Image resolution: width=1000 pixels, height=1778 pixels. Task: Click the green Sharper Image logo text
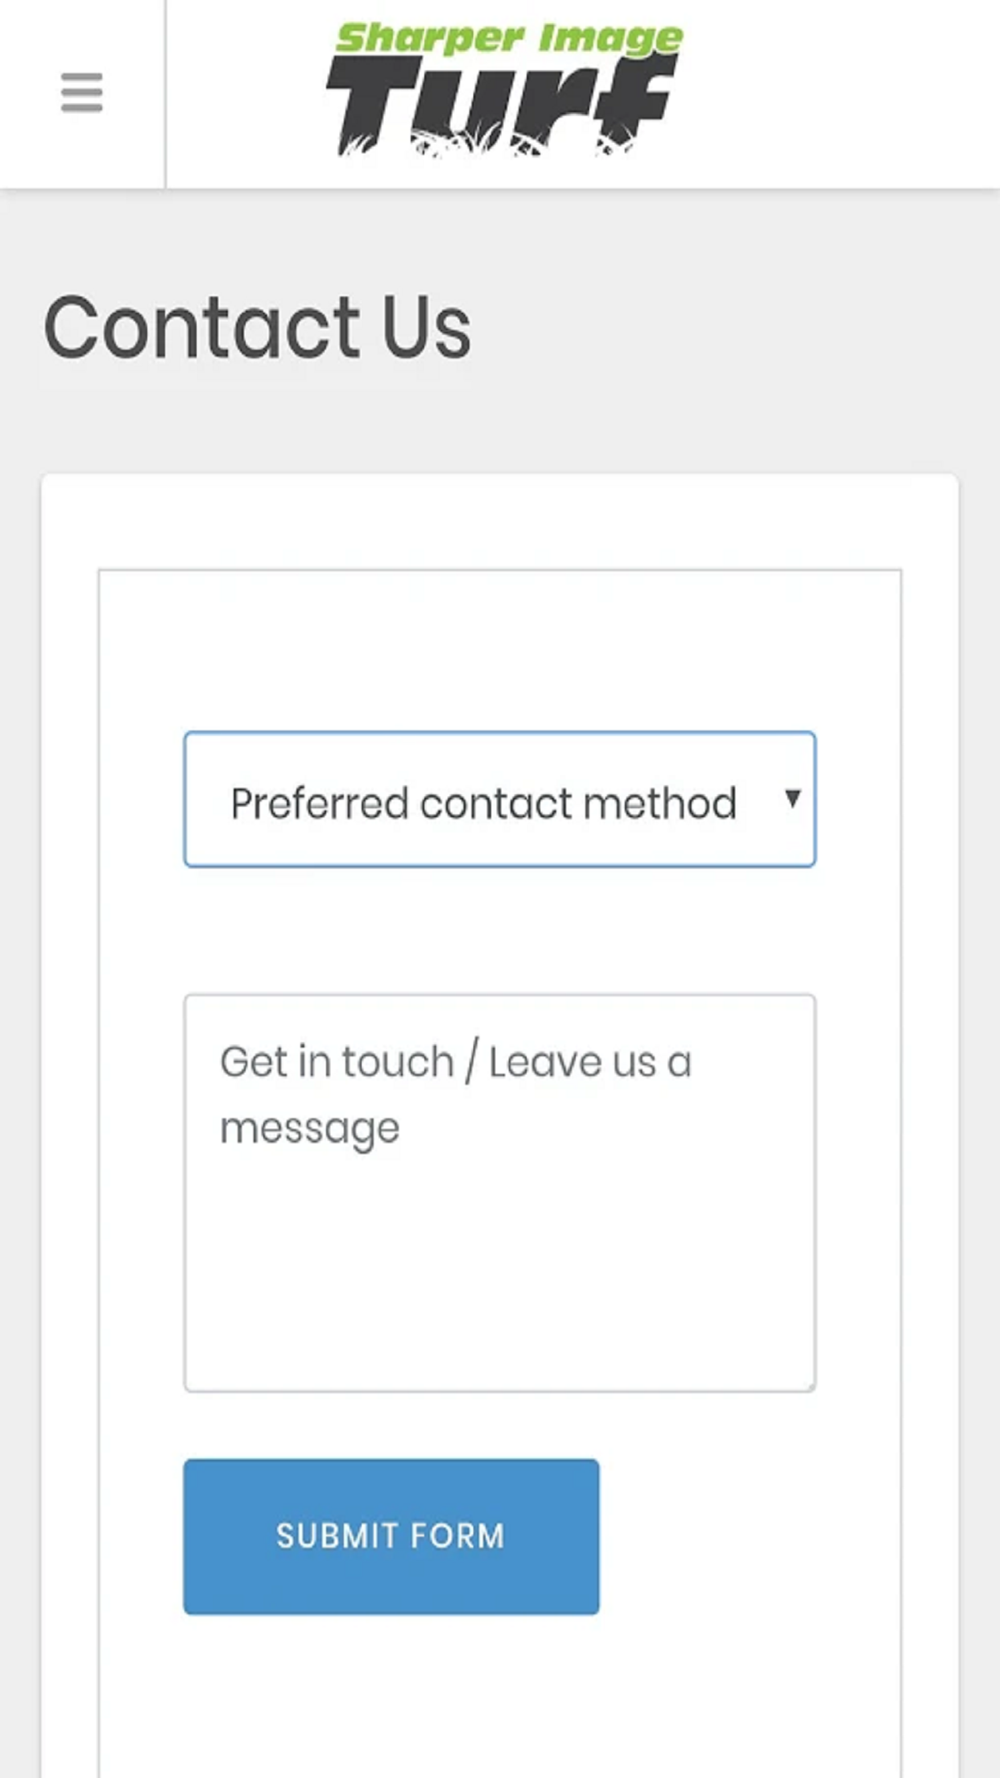coord(510,38)
